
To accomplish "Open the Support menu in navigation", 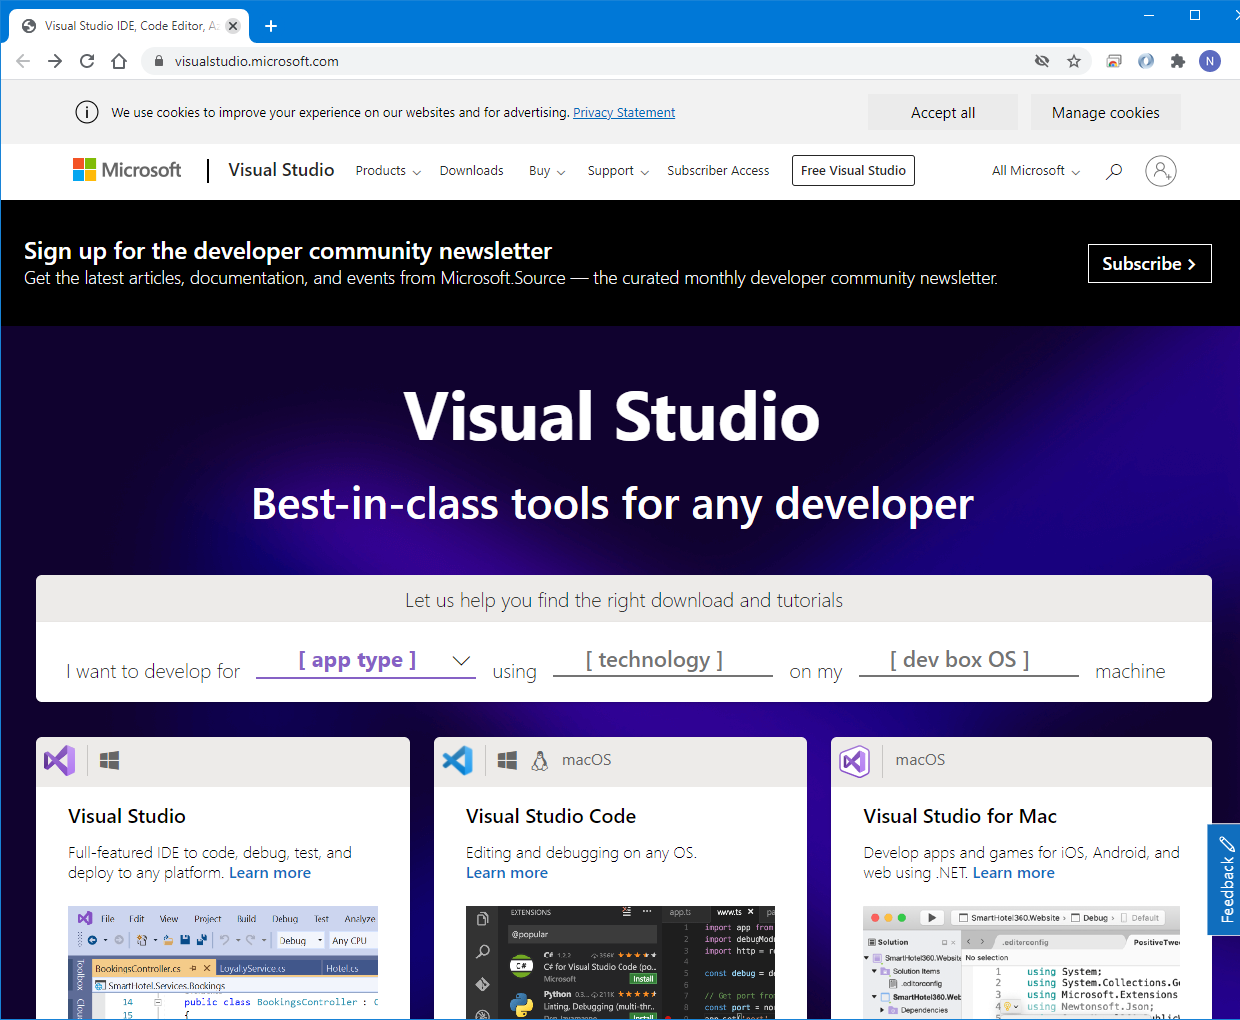I will [x=618, y=171].
